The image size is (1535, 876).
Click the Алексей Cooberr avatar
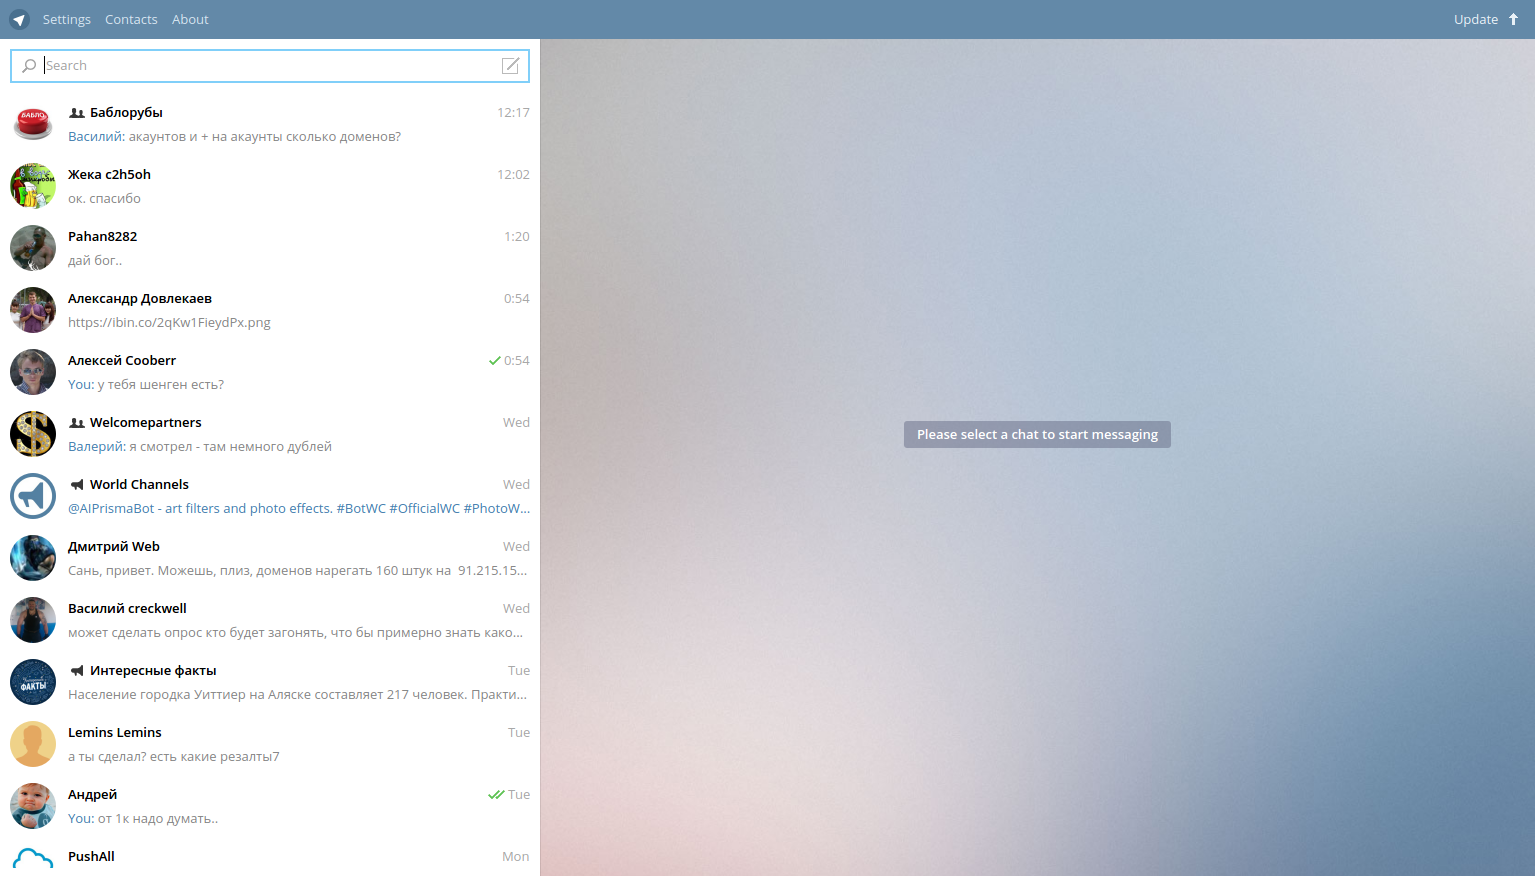[x=33, y=372]
